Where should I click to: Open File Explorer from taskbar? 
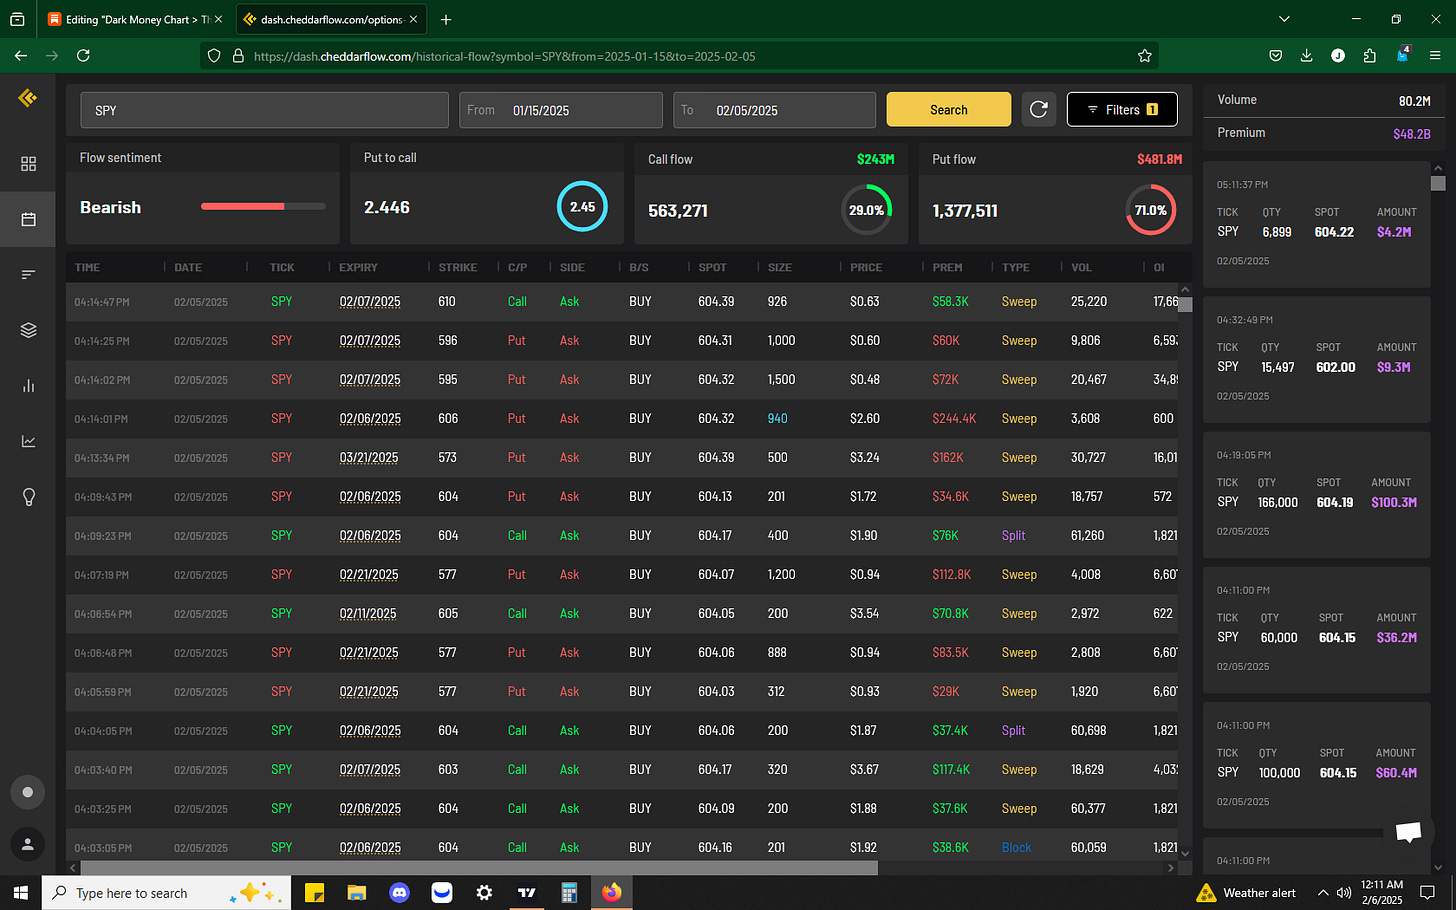coord(357,892)
